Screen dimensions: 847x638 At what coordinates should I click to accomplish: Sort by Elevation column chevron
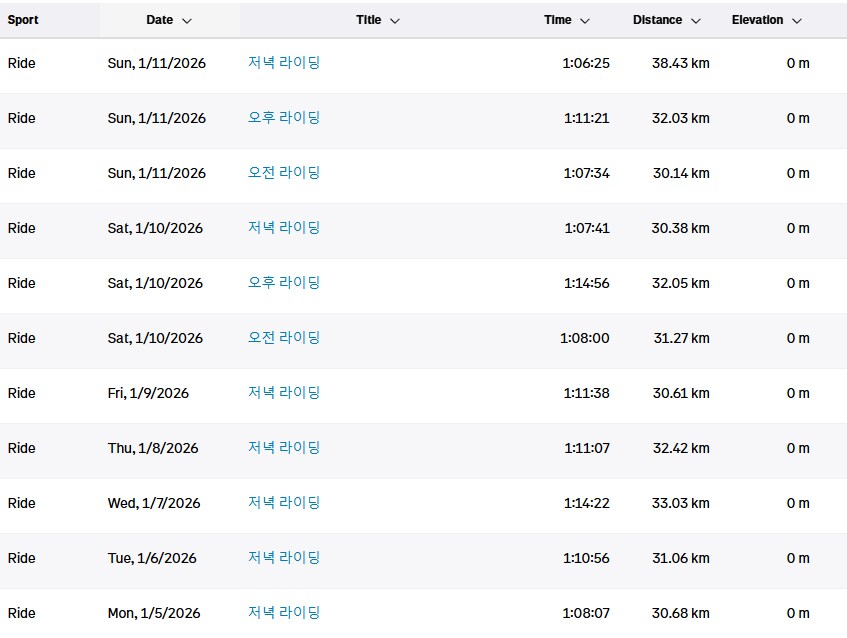pyautogui.click(x=797, y=21)
